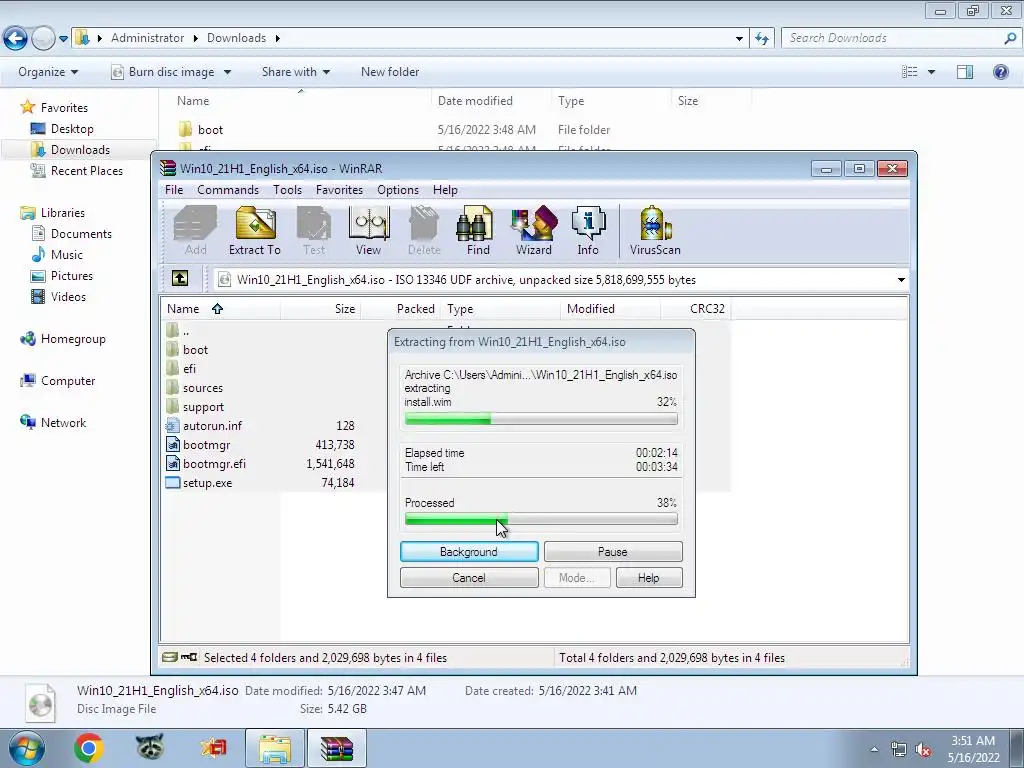
Task: Show archive Info in WinRAR
Action: click(588, 230)
